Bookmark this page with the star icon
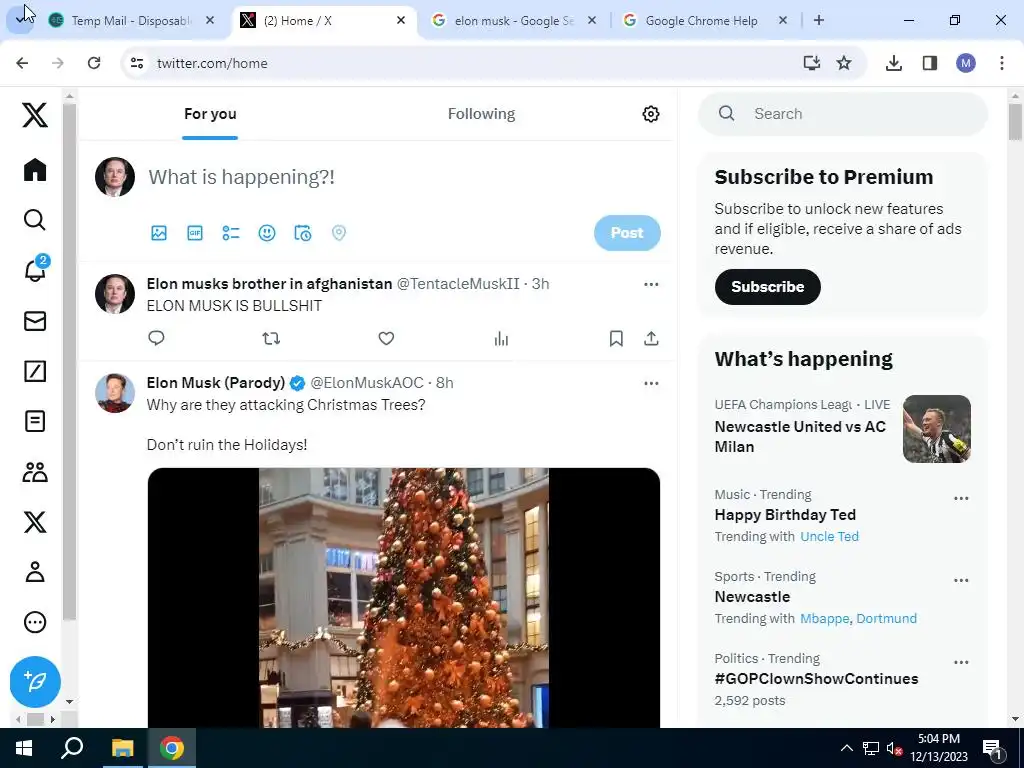The width and height of the screenshot is (1024, 768). [x=844, y=63]
